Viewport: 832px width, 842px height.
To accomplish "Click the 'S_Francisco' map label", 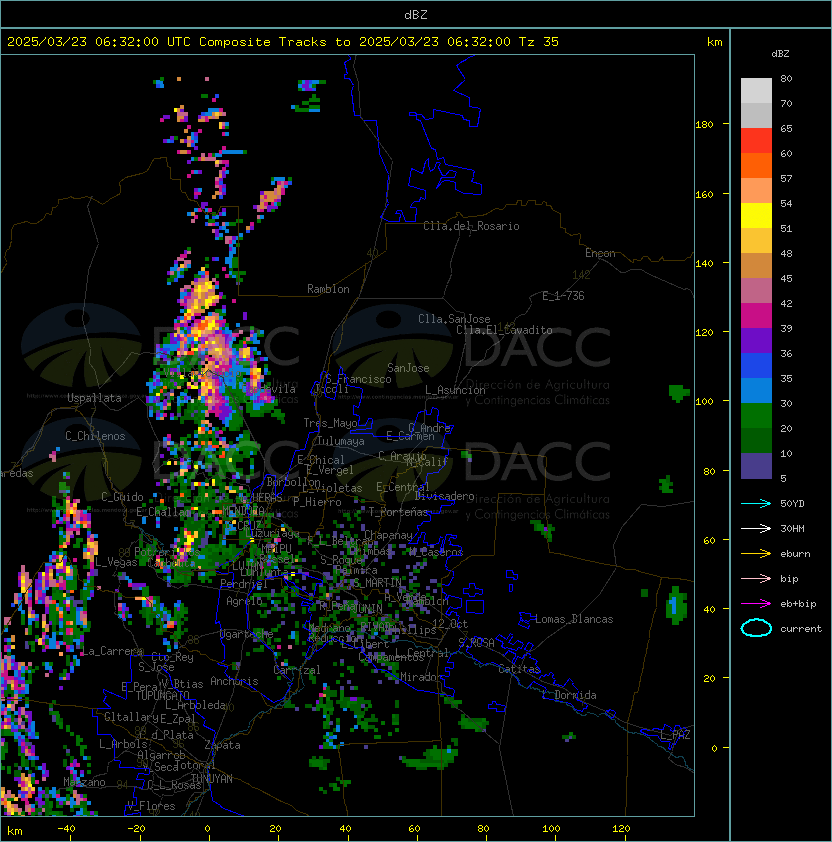I will click(358, 379).
